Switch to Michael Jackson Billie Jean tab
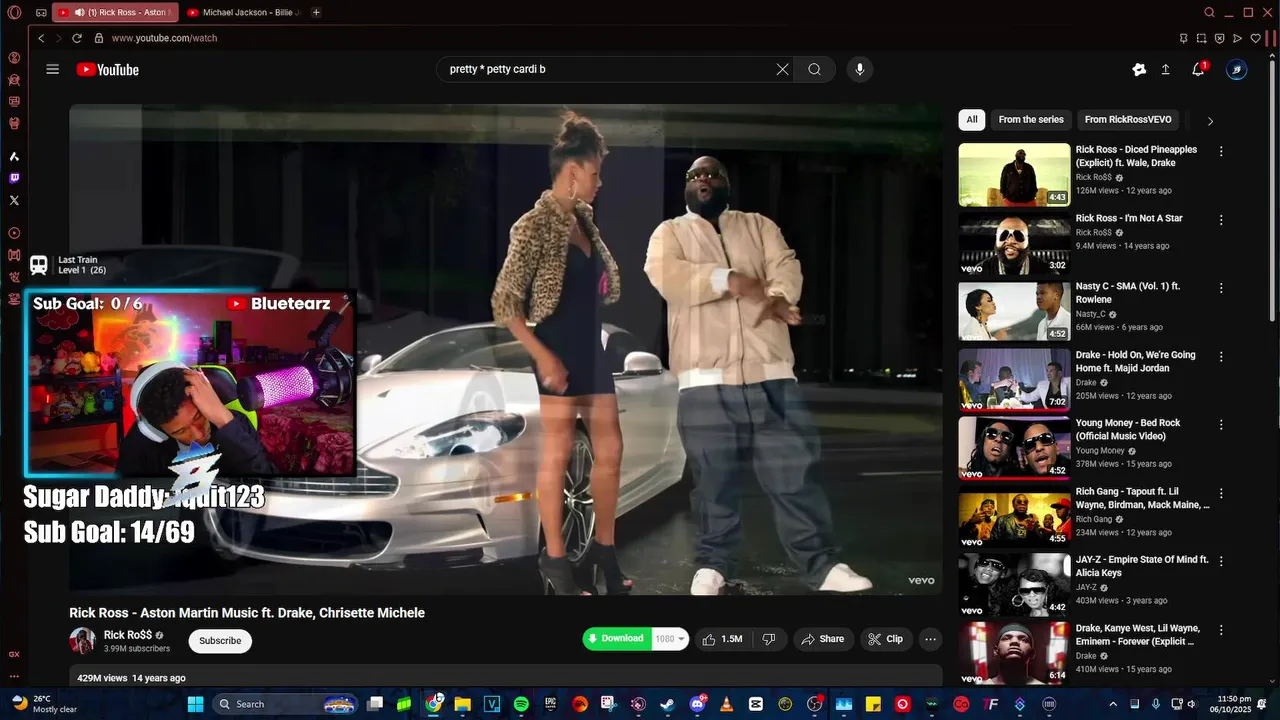The image size is (1280, 720). (x=244, y=12)
